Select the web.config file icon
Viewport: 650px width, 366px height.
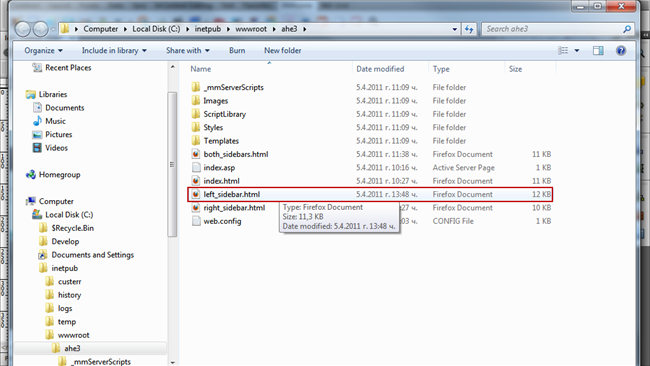[x=196, y=221]
